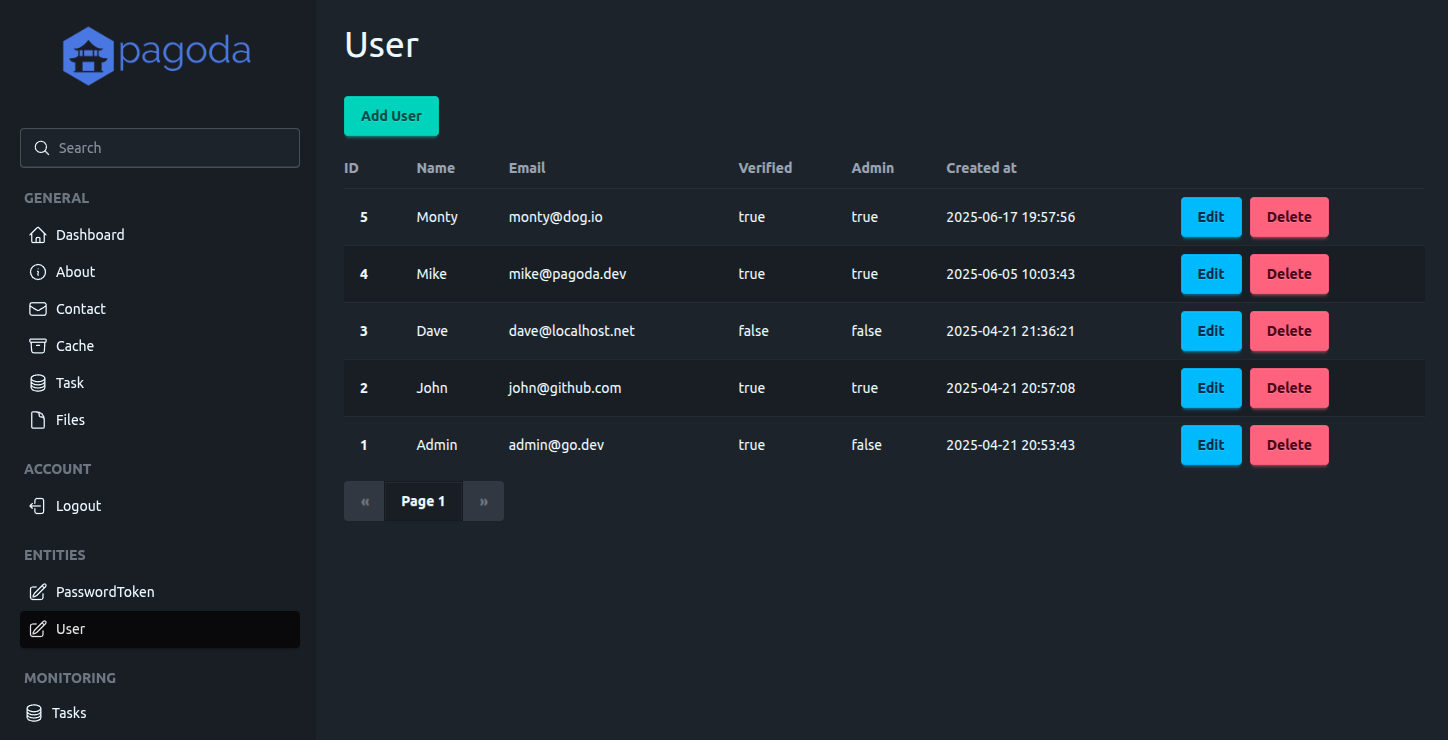Edit the user Monty

point(1210,217)
